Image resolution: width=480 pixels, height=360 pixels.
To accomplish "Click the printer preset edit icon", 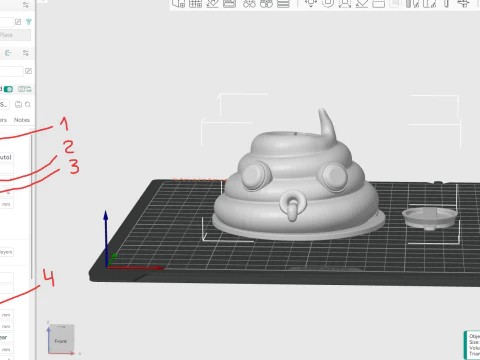I will tap(18, 22).
